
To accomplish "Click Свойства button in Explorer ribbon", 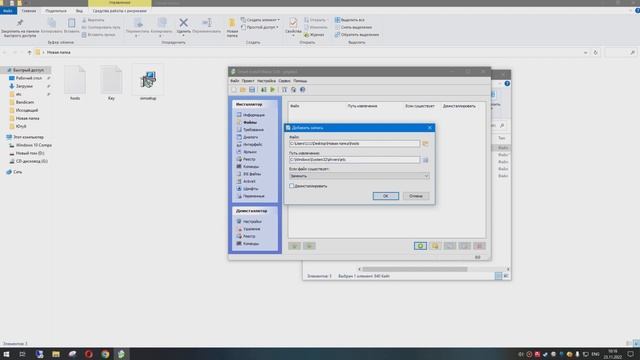I will (x=293, y=27).
